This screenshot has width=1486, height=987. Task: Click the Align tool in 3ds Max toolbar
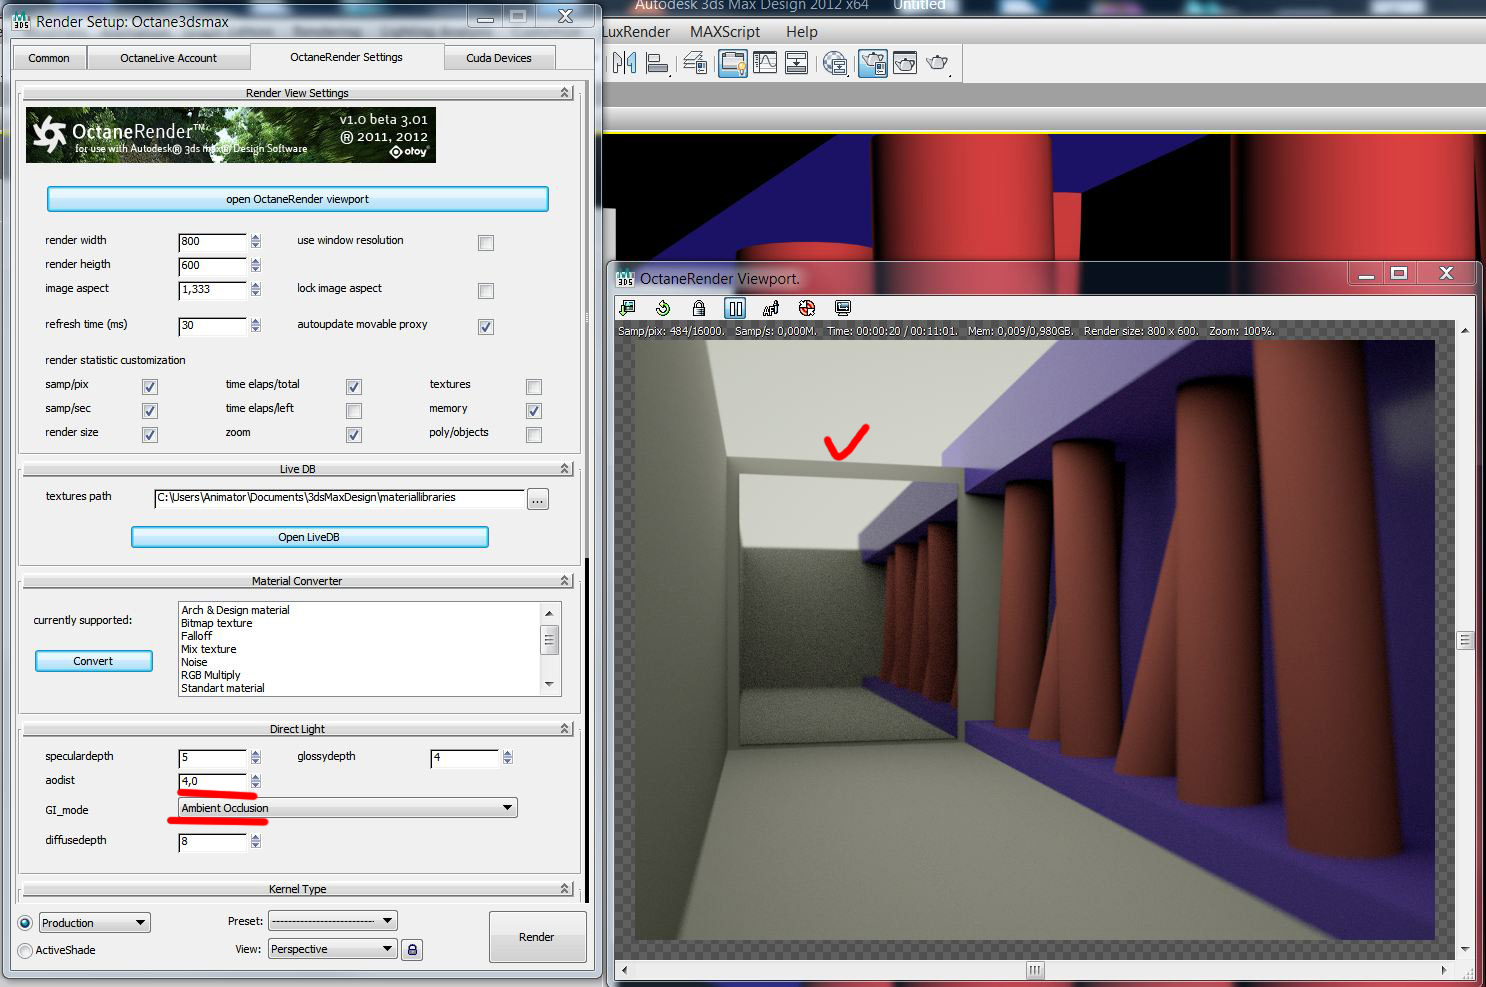tap(657, 64)
